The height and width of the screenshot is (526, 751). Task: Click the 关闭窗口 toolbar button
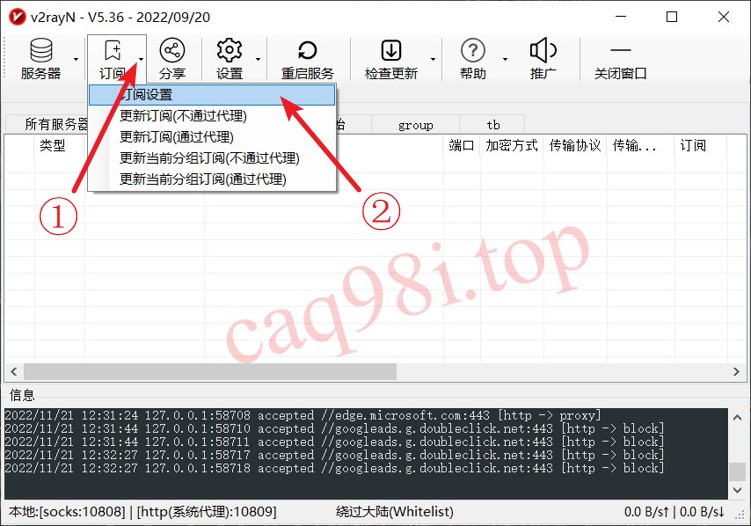tap(620, 58)
